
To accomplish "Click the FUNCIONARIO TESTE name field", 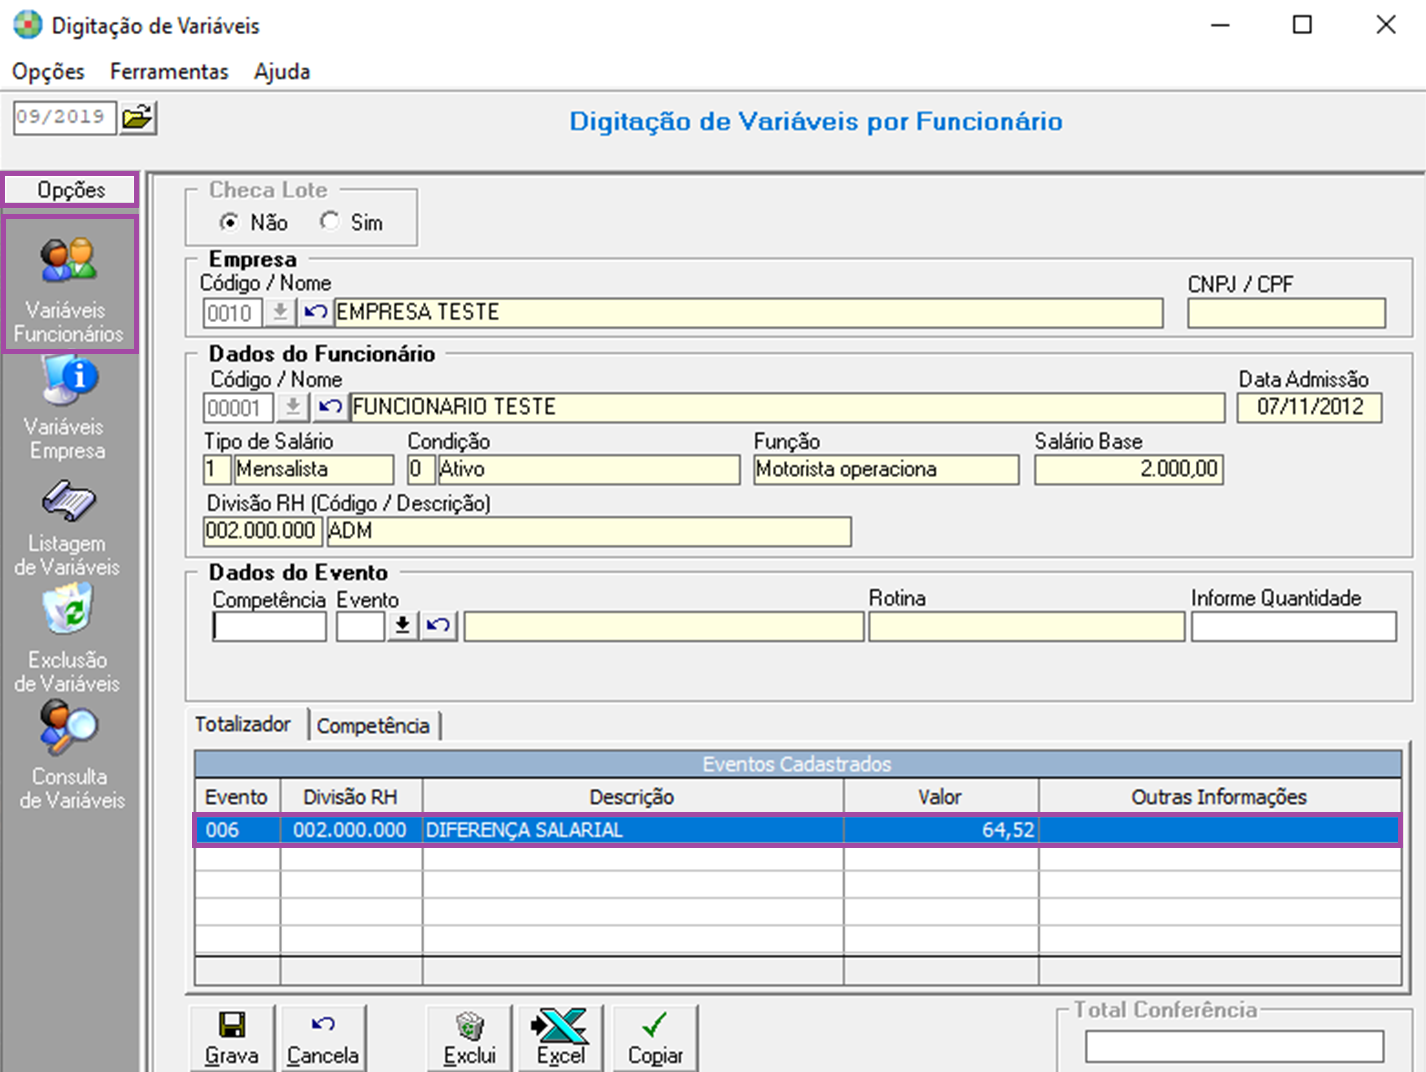I will pyautogui.click(x=788, y=407).
